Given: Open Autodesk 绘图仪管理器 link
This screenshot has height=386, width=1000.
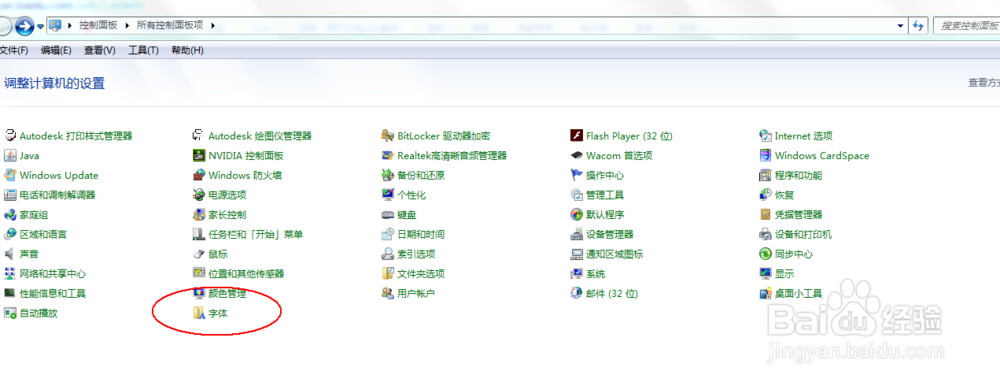Looking at the screenshot, I should [260, 135].
